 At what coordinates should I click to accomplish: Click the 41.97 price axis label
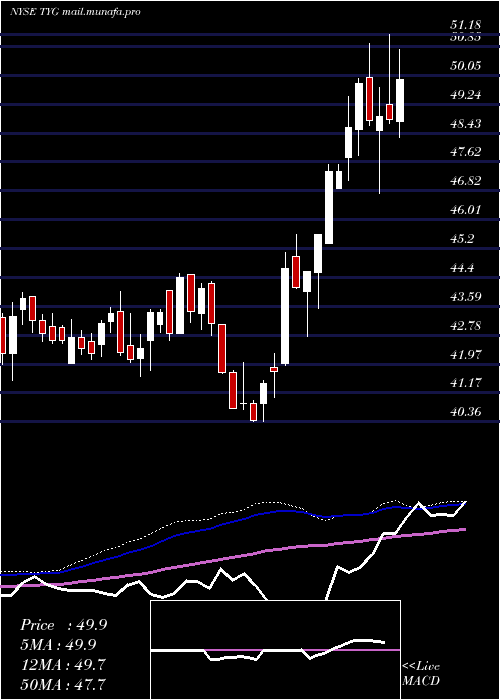pos(465,354)
